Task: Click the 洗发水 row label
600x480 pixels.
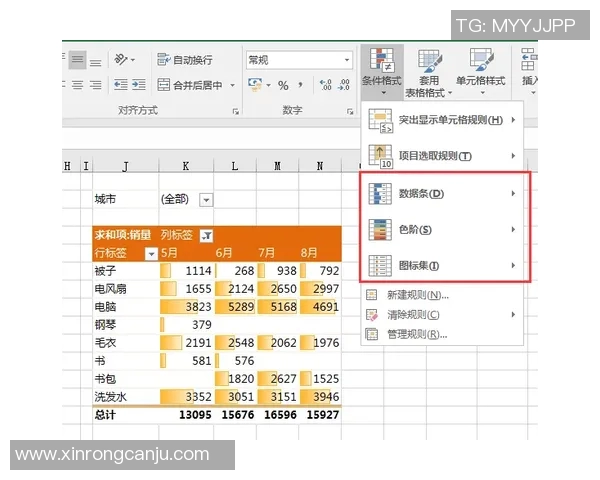Action: click(x=110, y=397)
